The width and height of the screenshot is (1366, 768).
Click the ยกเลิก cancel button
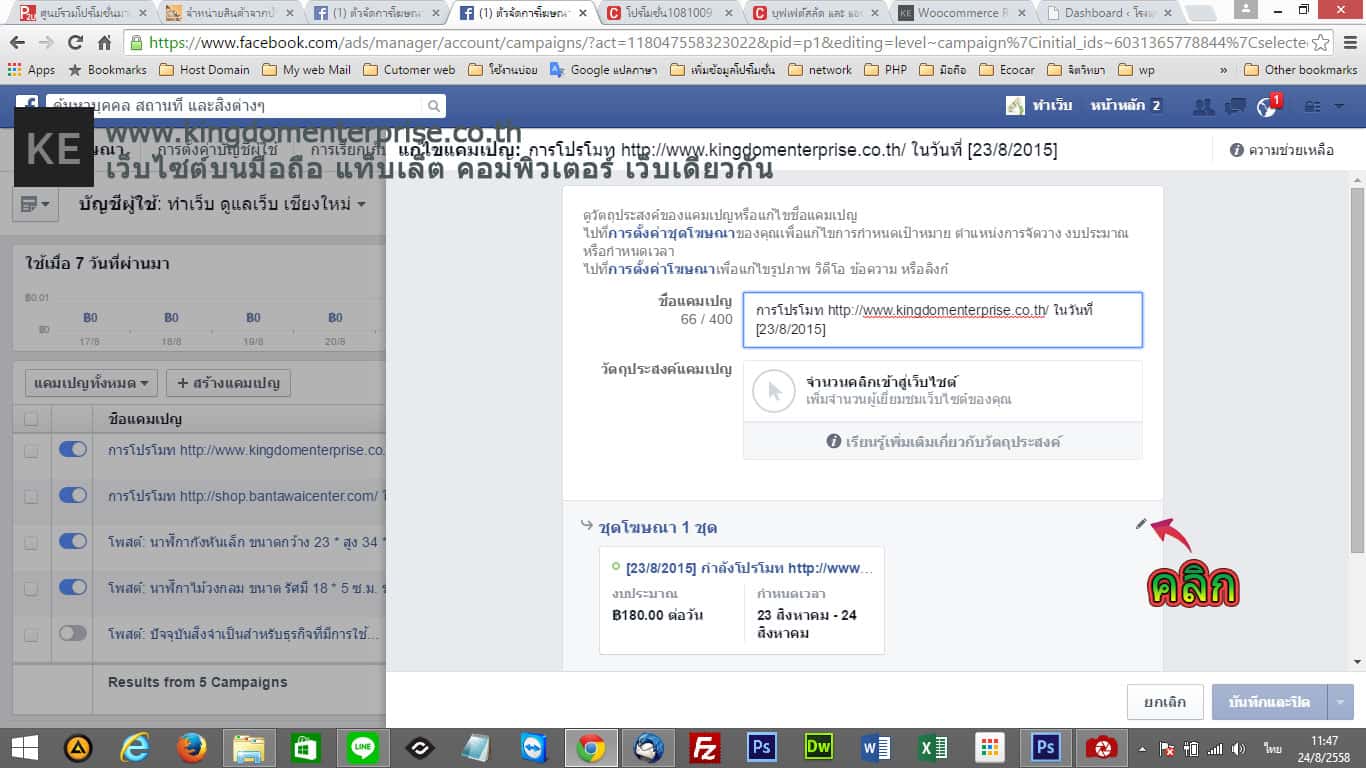tap(1164, 702)
